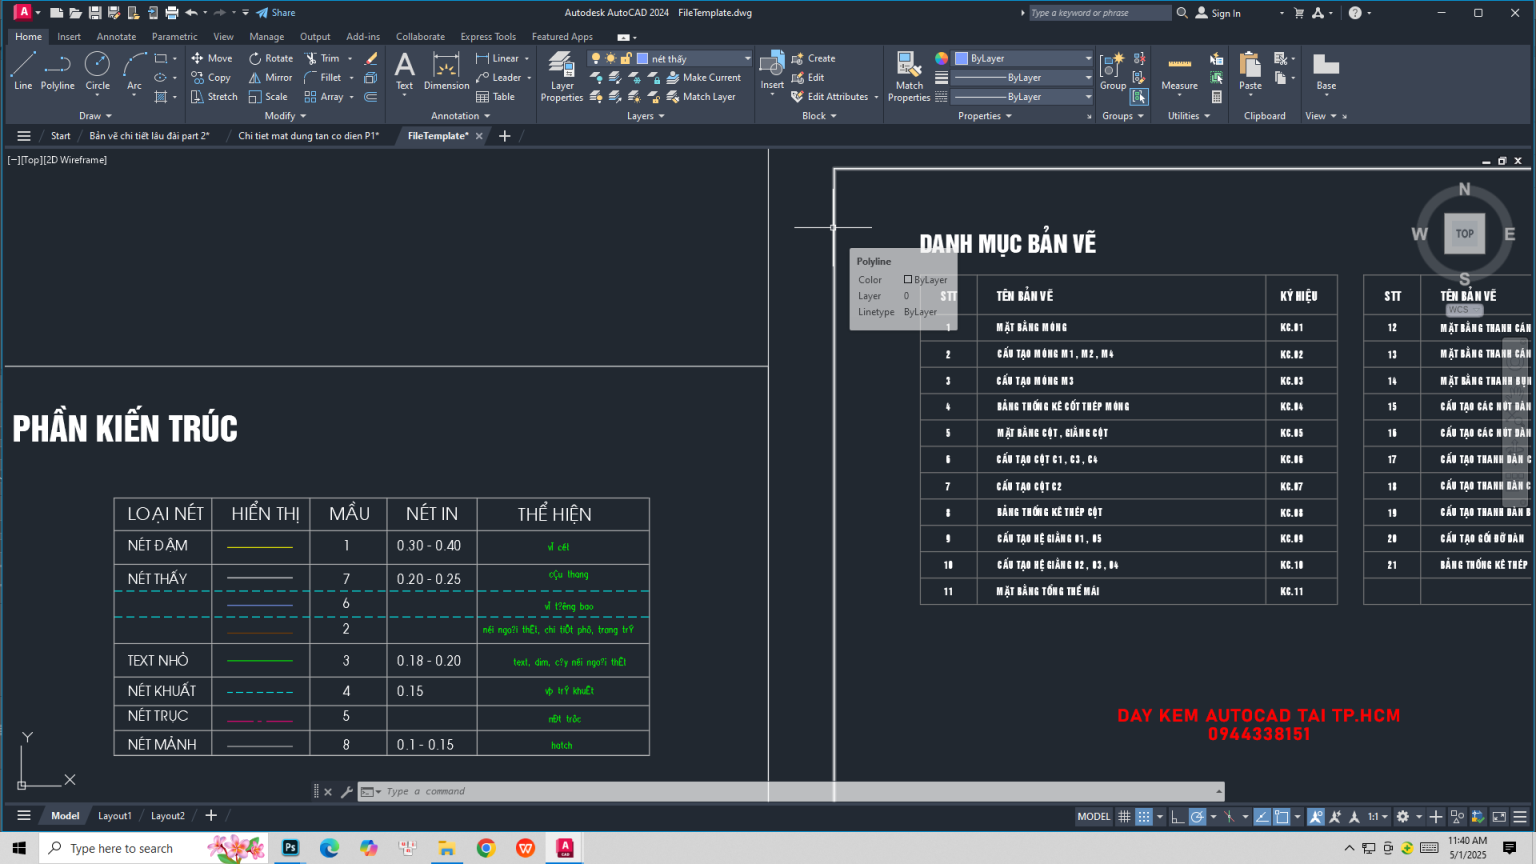Click the Make Current layer button
The image size is (1536, 864).
pos(704,77)
